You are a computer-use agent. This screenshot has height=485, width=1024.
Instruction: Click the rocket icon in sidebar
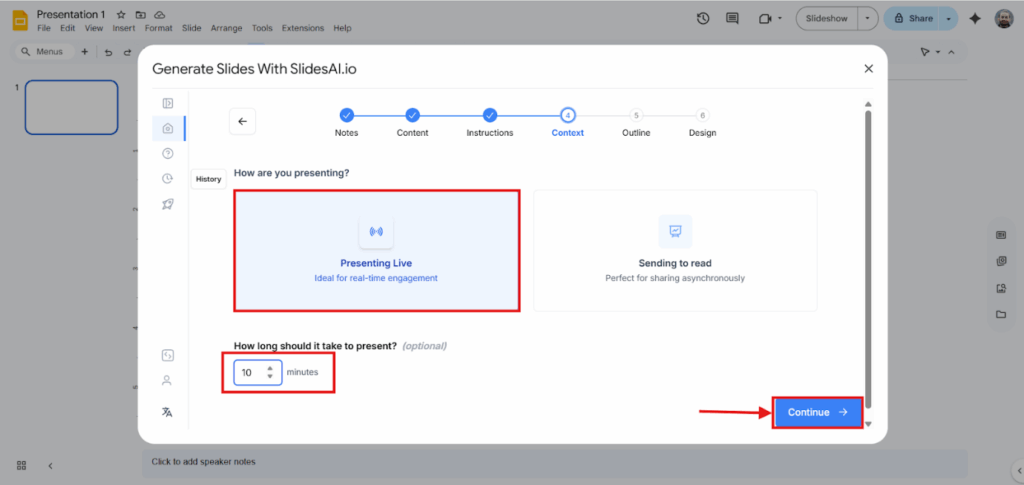click(x=167, y=204)
